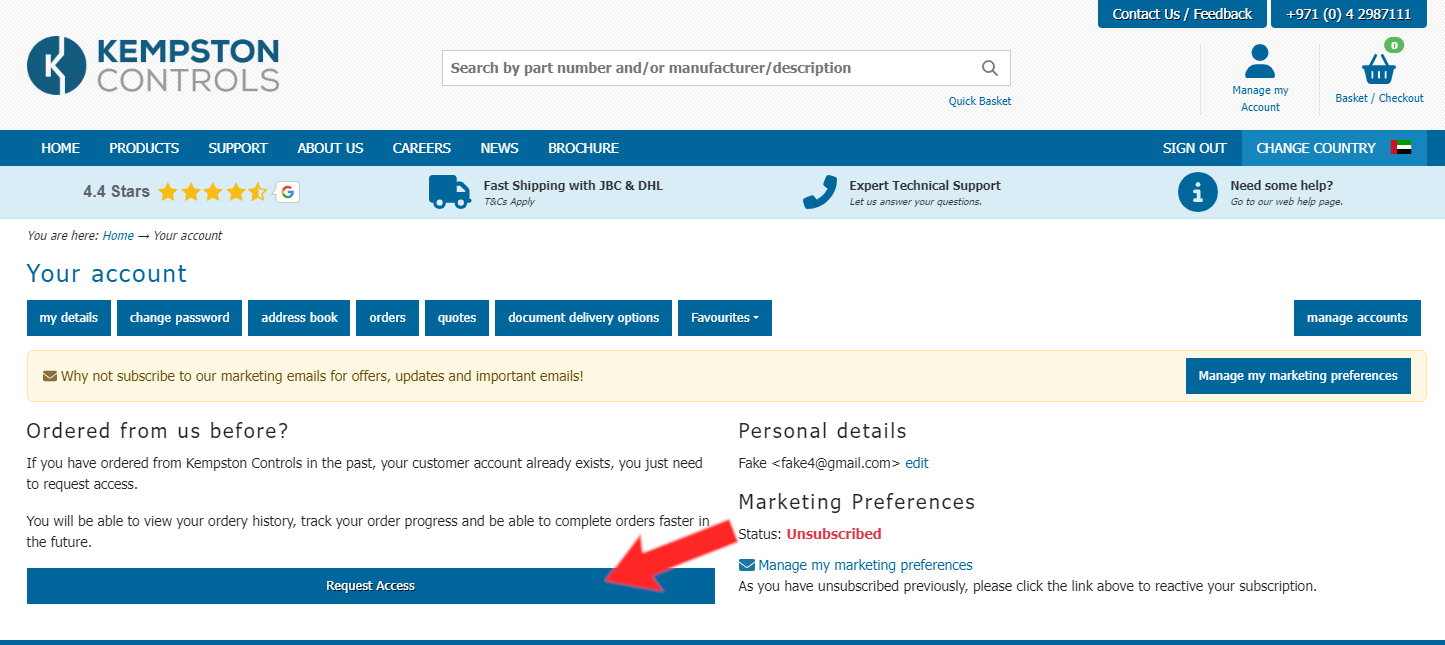
Task: Click the T&Cs Apply text
Action: (509, 202)
